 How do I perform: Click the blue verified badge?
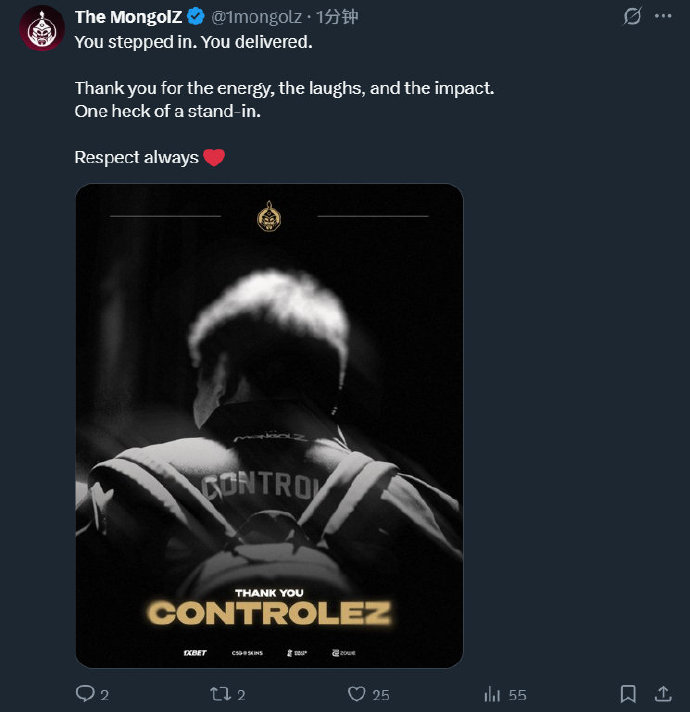(x=194, y=17)
